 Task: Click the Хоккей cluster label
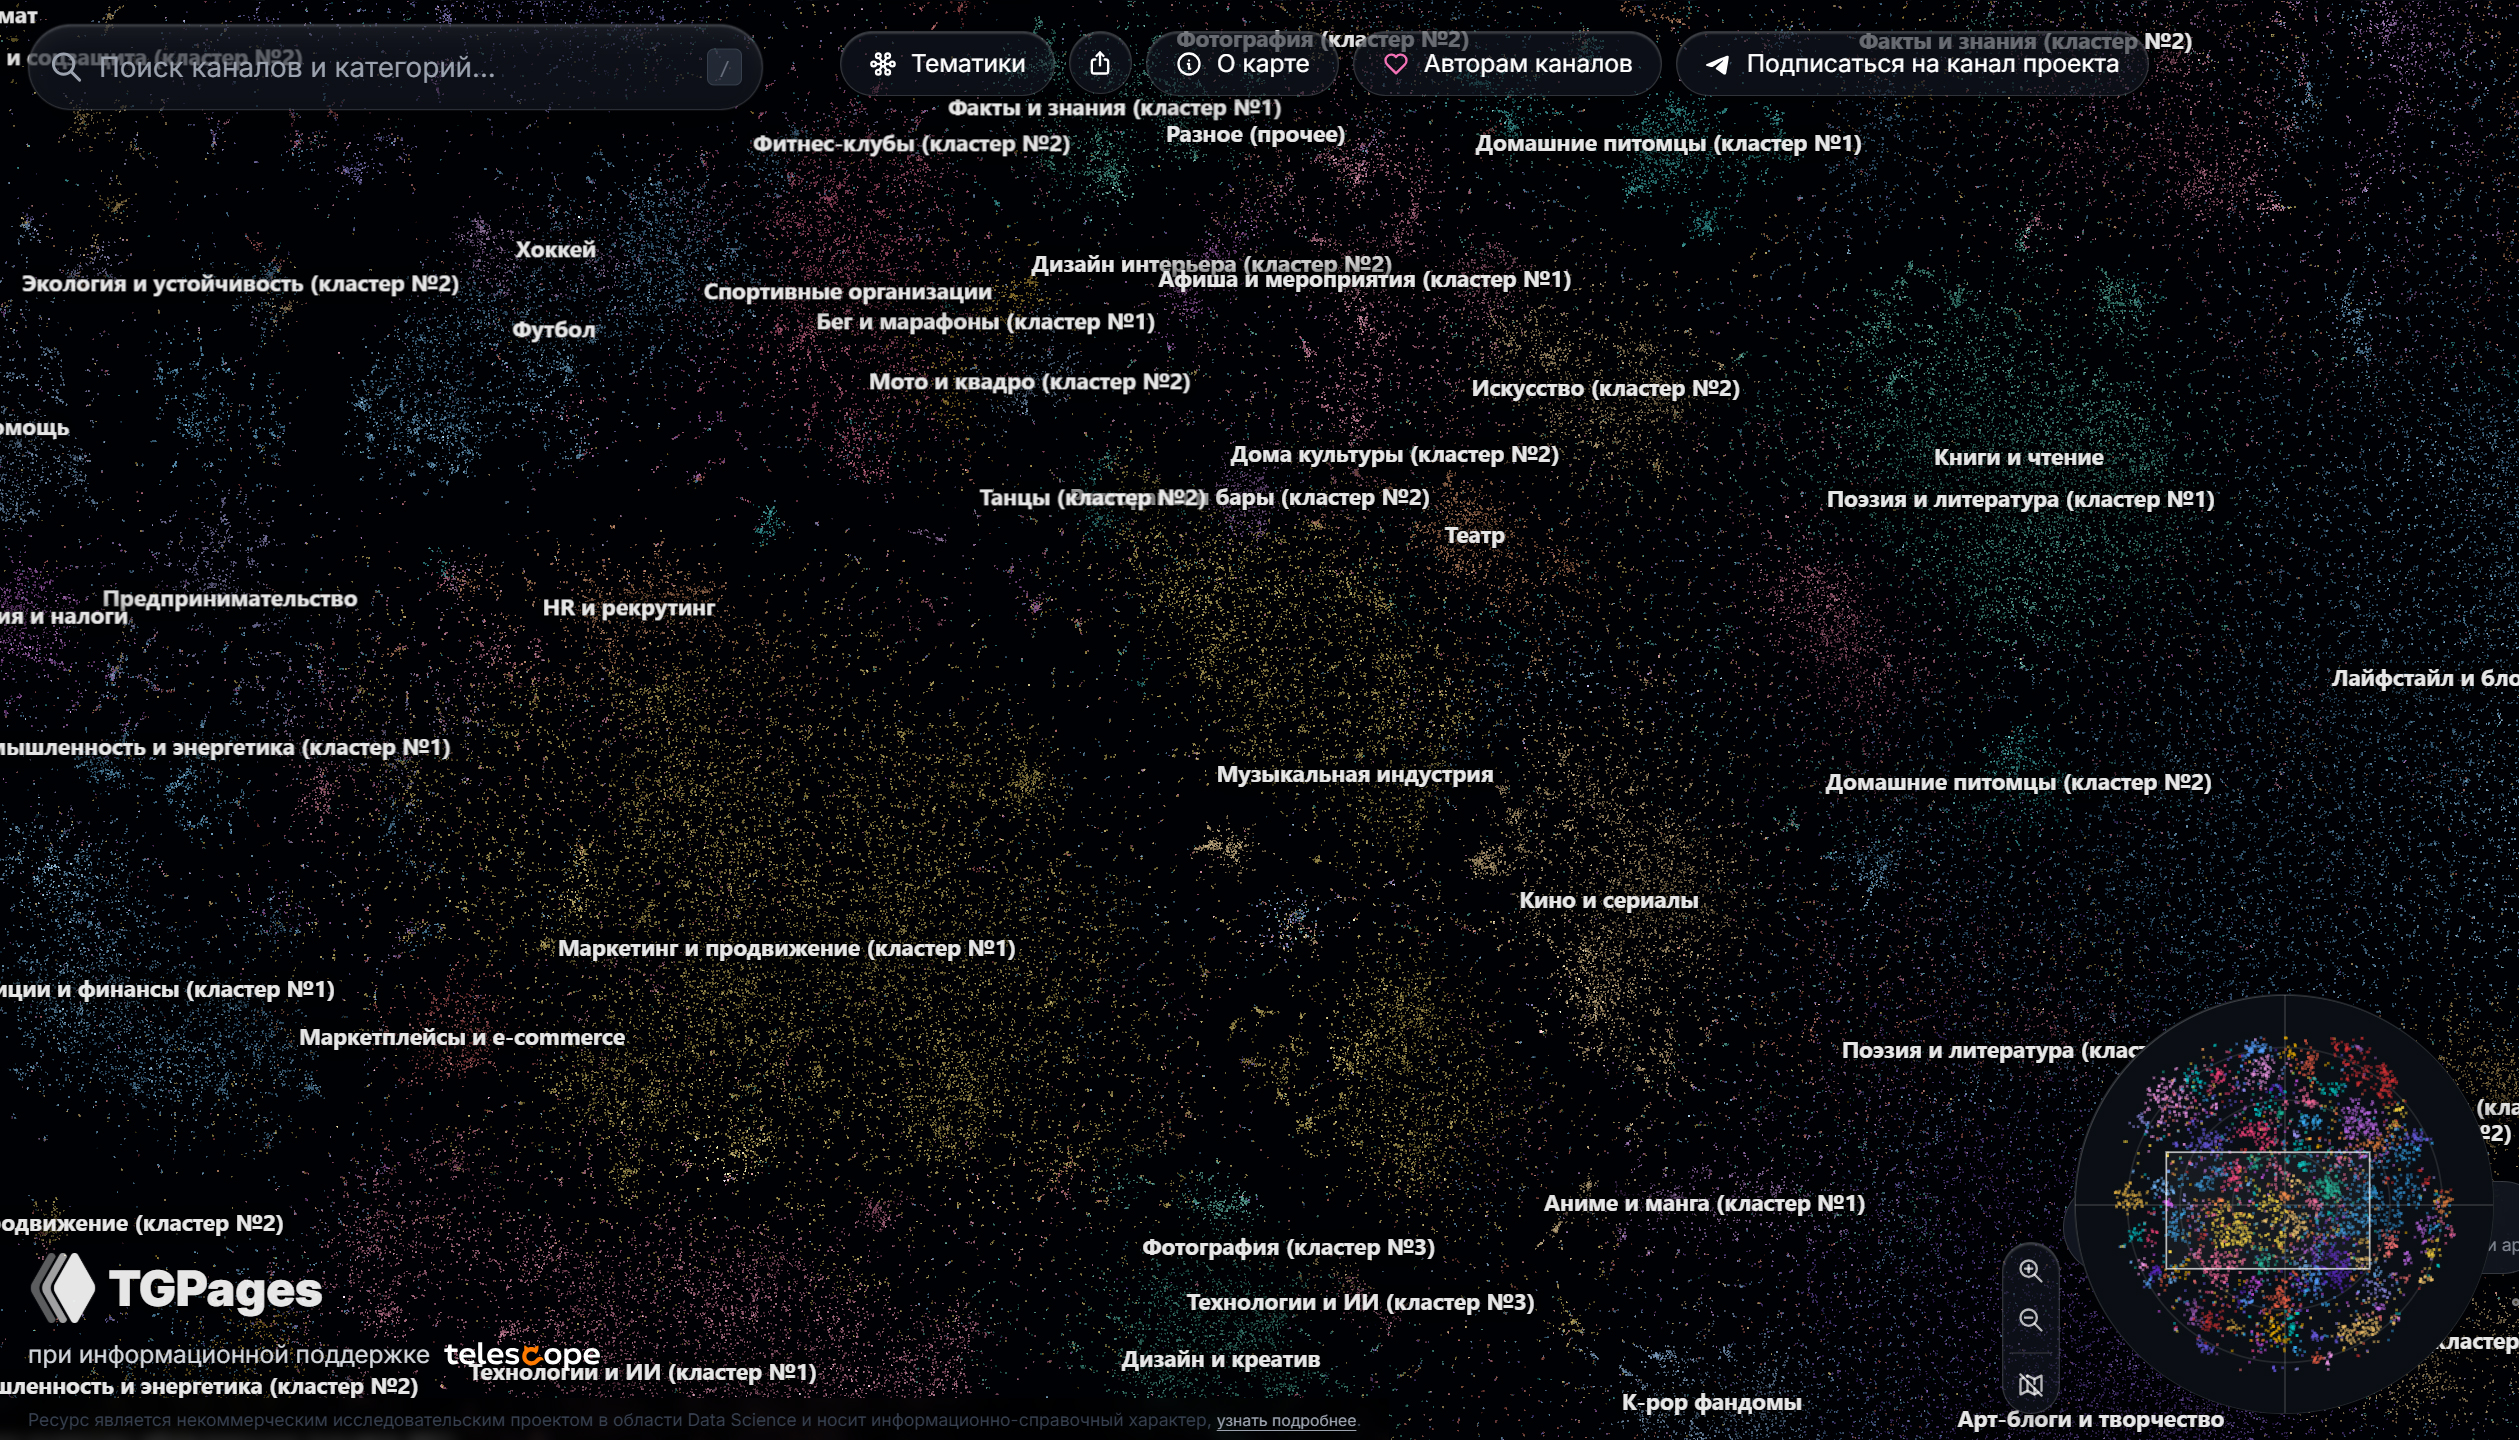click(x=555, y=249)
